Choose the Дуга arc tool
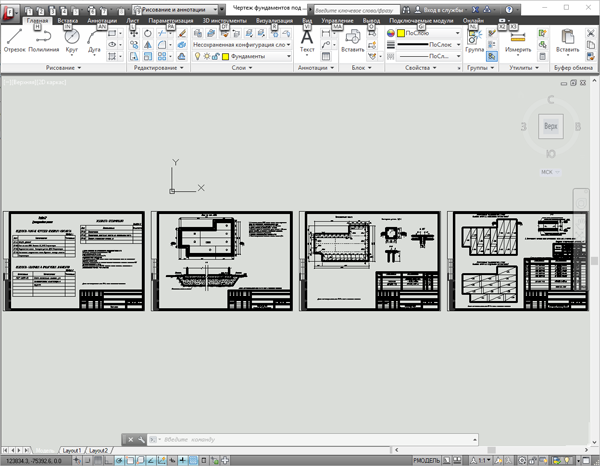Image resolution: width=600 pixels, height=466 pixels. [x=94, y=41]
